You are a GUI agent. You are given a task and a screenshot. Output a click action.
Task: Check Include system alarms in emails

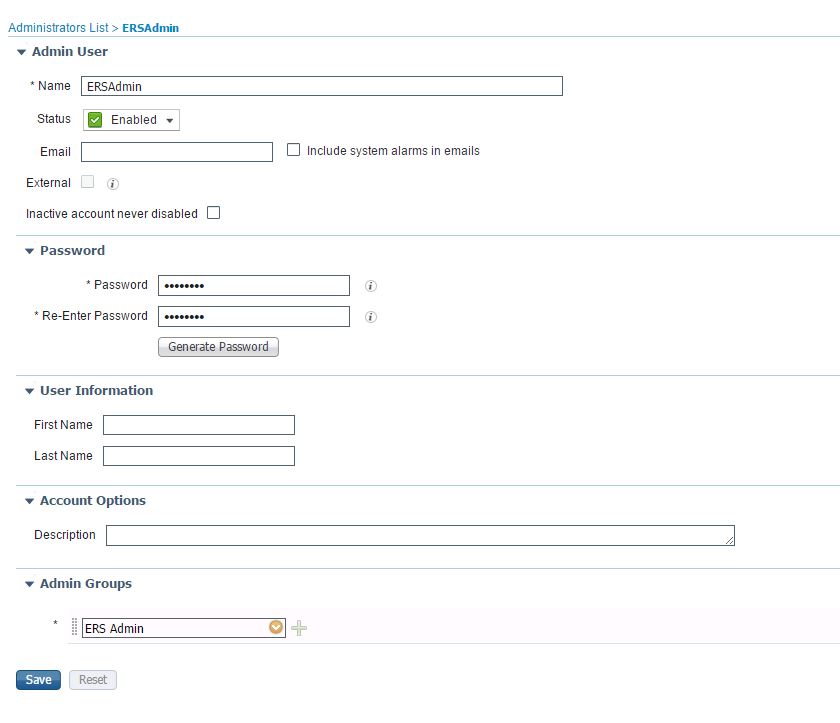293,150
